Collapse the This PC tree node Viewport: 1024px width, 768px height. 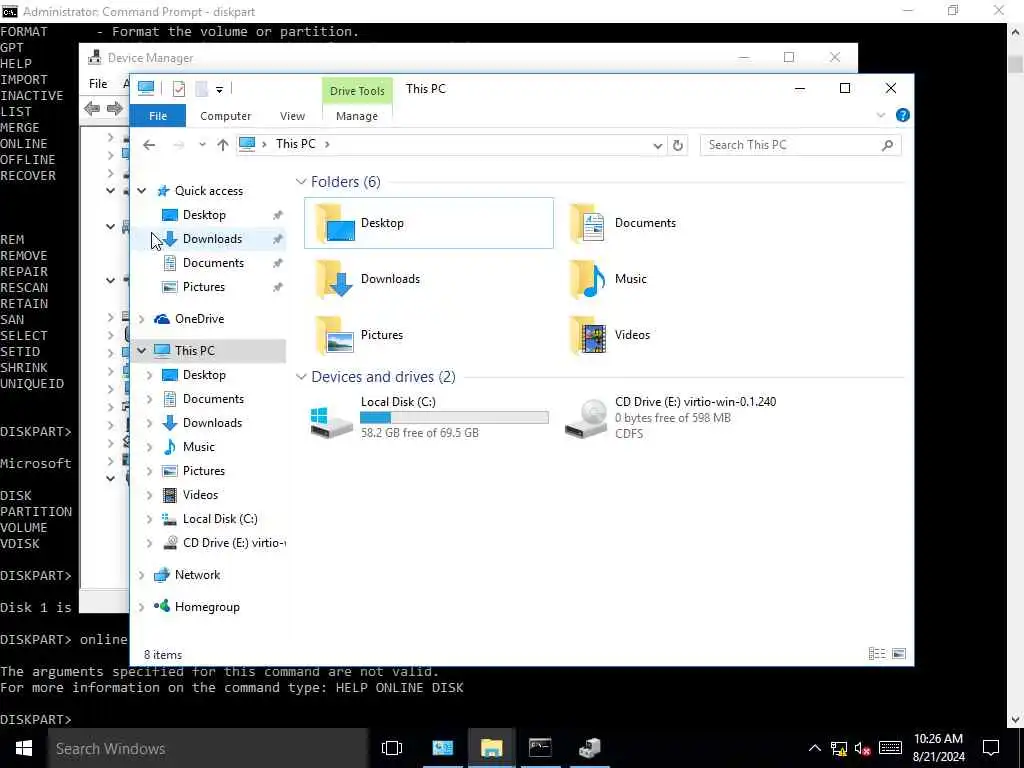tap(142, 351)
